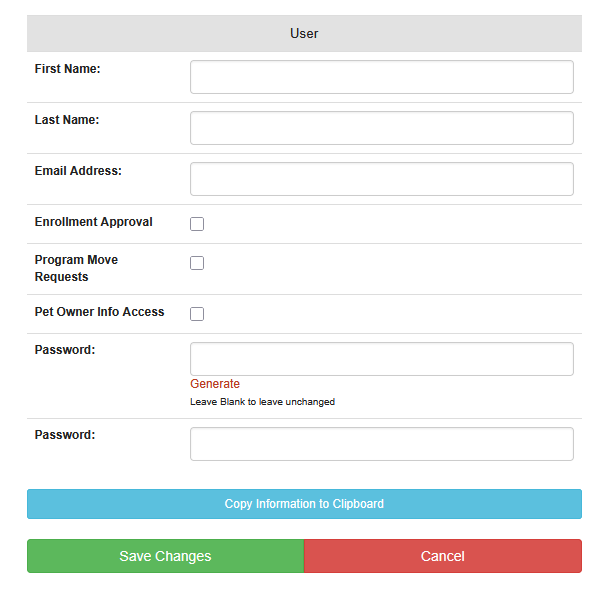This screenshot has width=610, height=603.
Task: Click the Email Address label
Action: (78, 171)
